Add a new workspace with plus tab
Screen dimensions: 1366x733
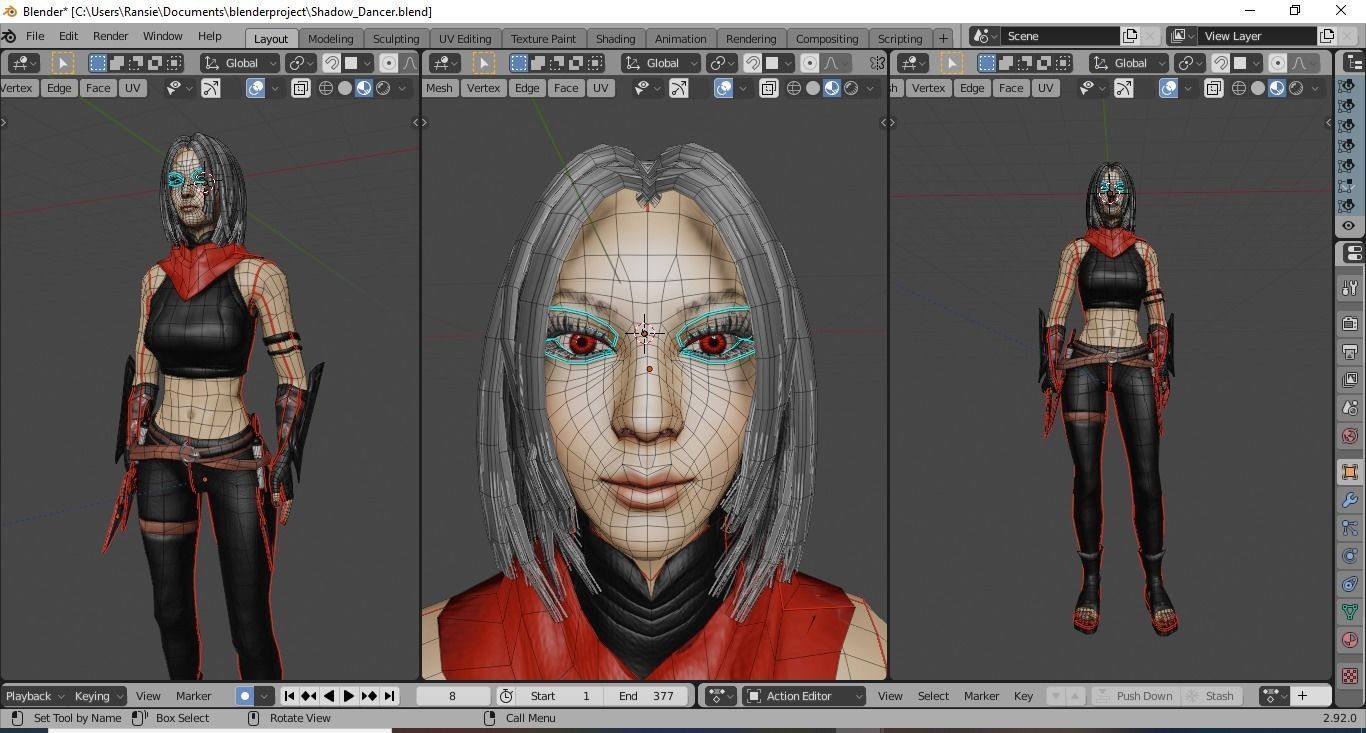[943, 38]
